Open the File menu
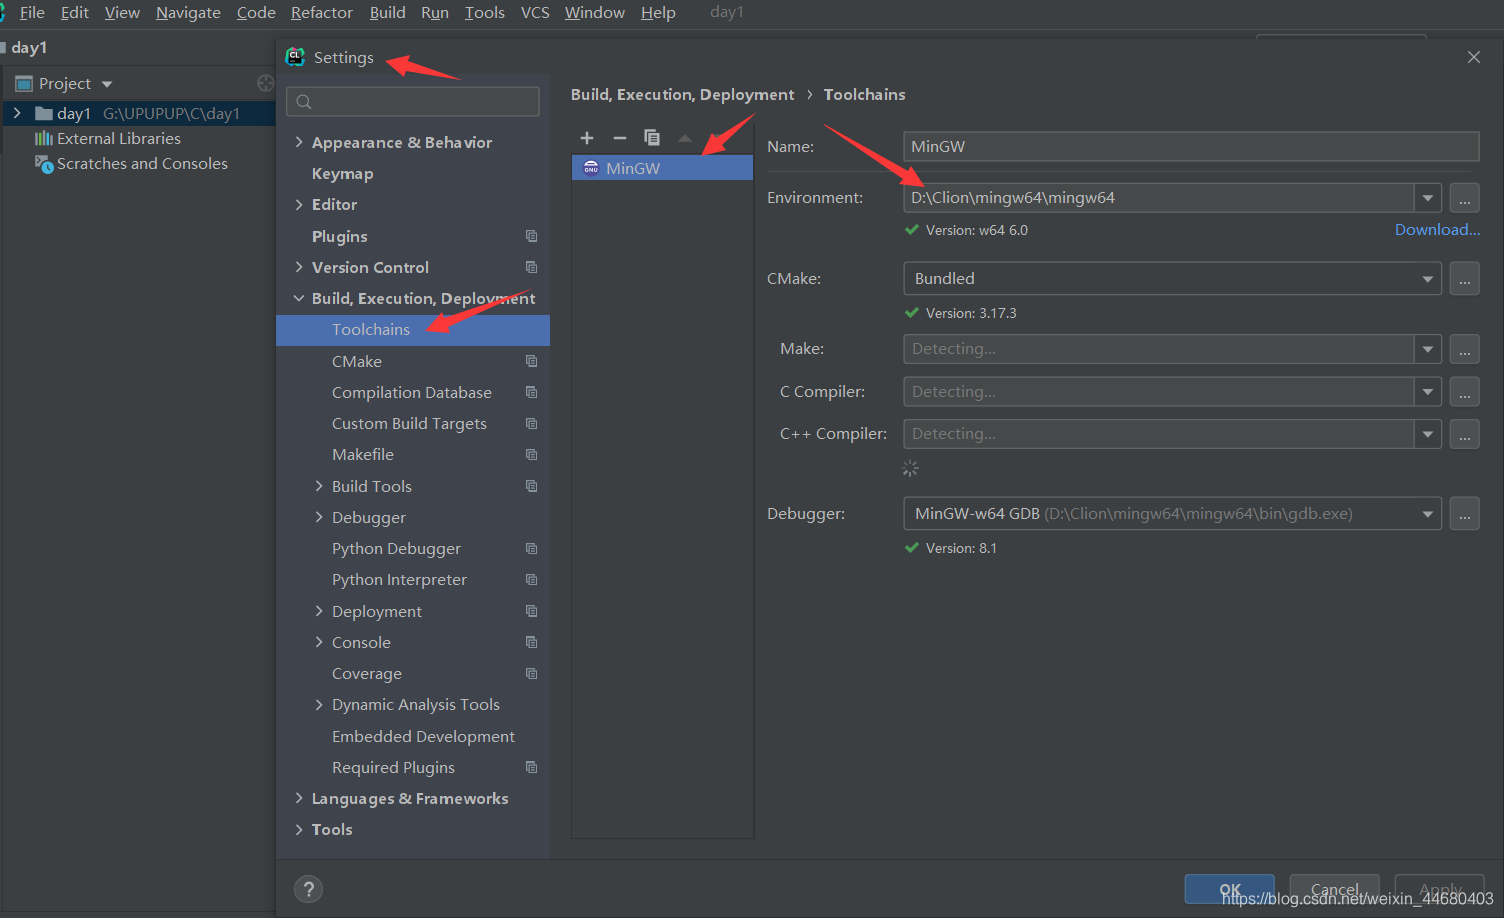Image resolution: width=1504 pixels, height=918 pixels. pos(32,12)
